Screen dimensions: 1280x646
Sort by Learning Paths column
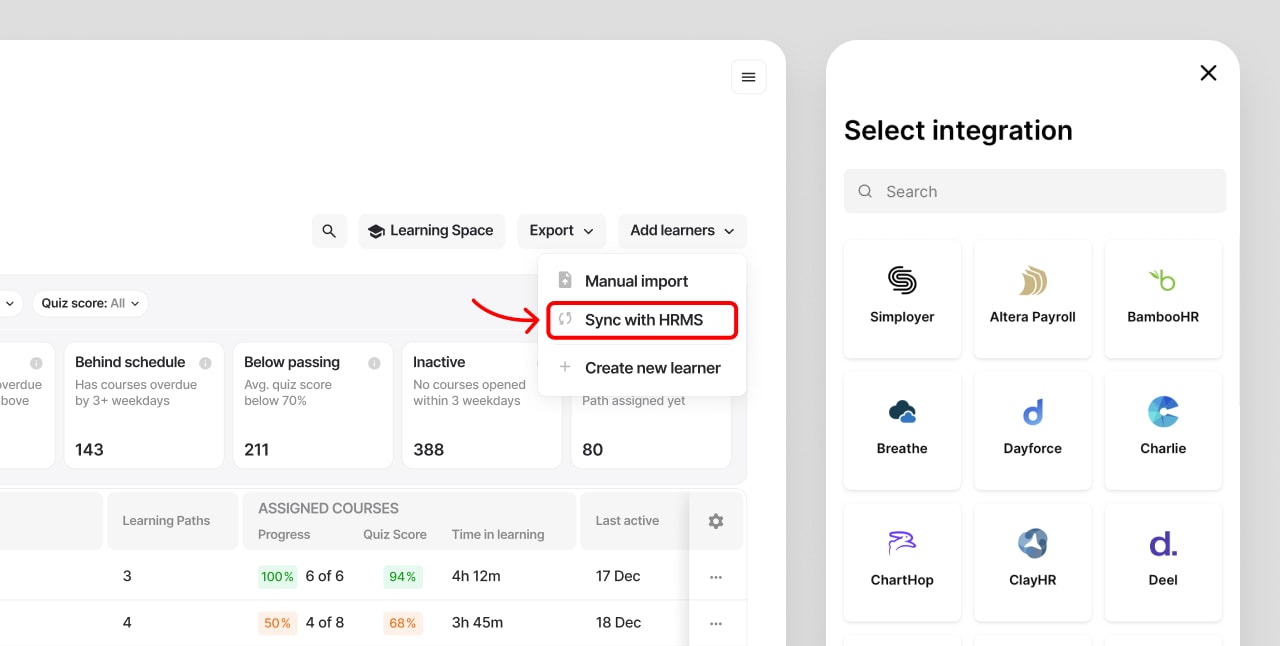click(166, 521)
